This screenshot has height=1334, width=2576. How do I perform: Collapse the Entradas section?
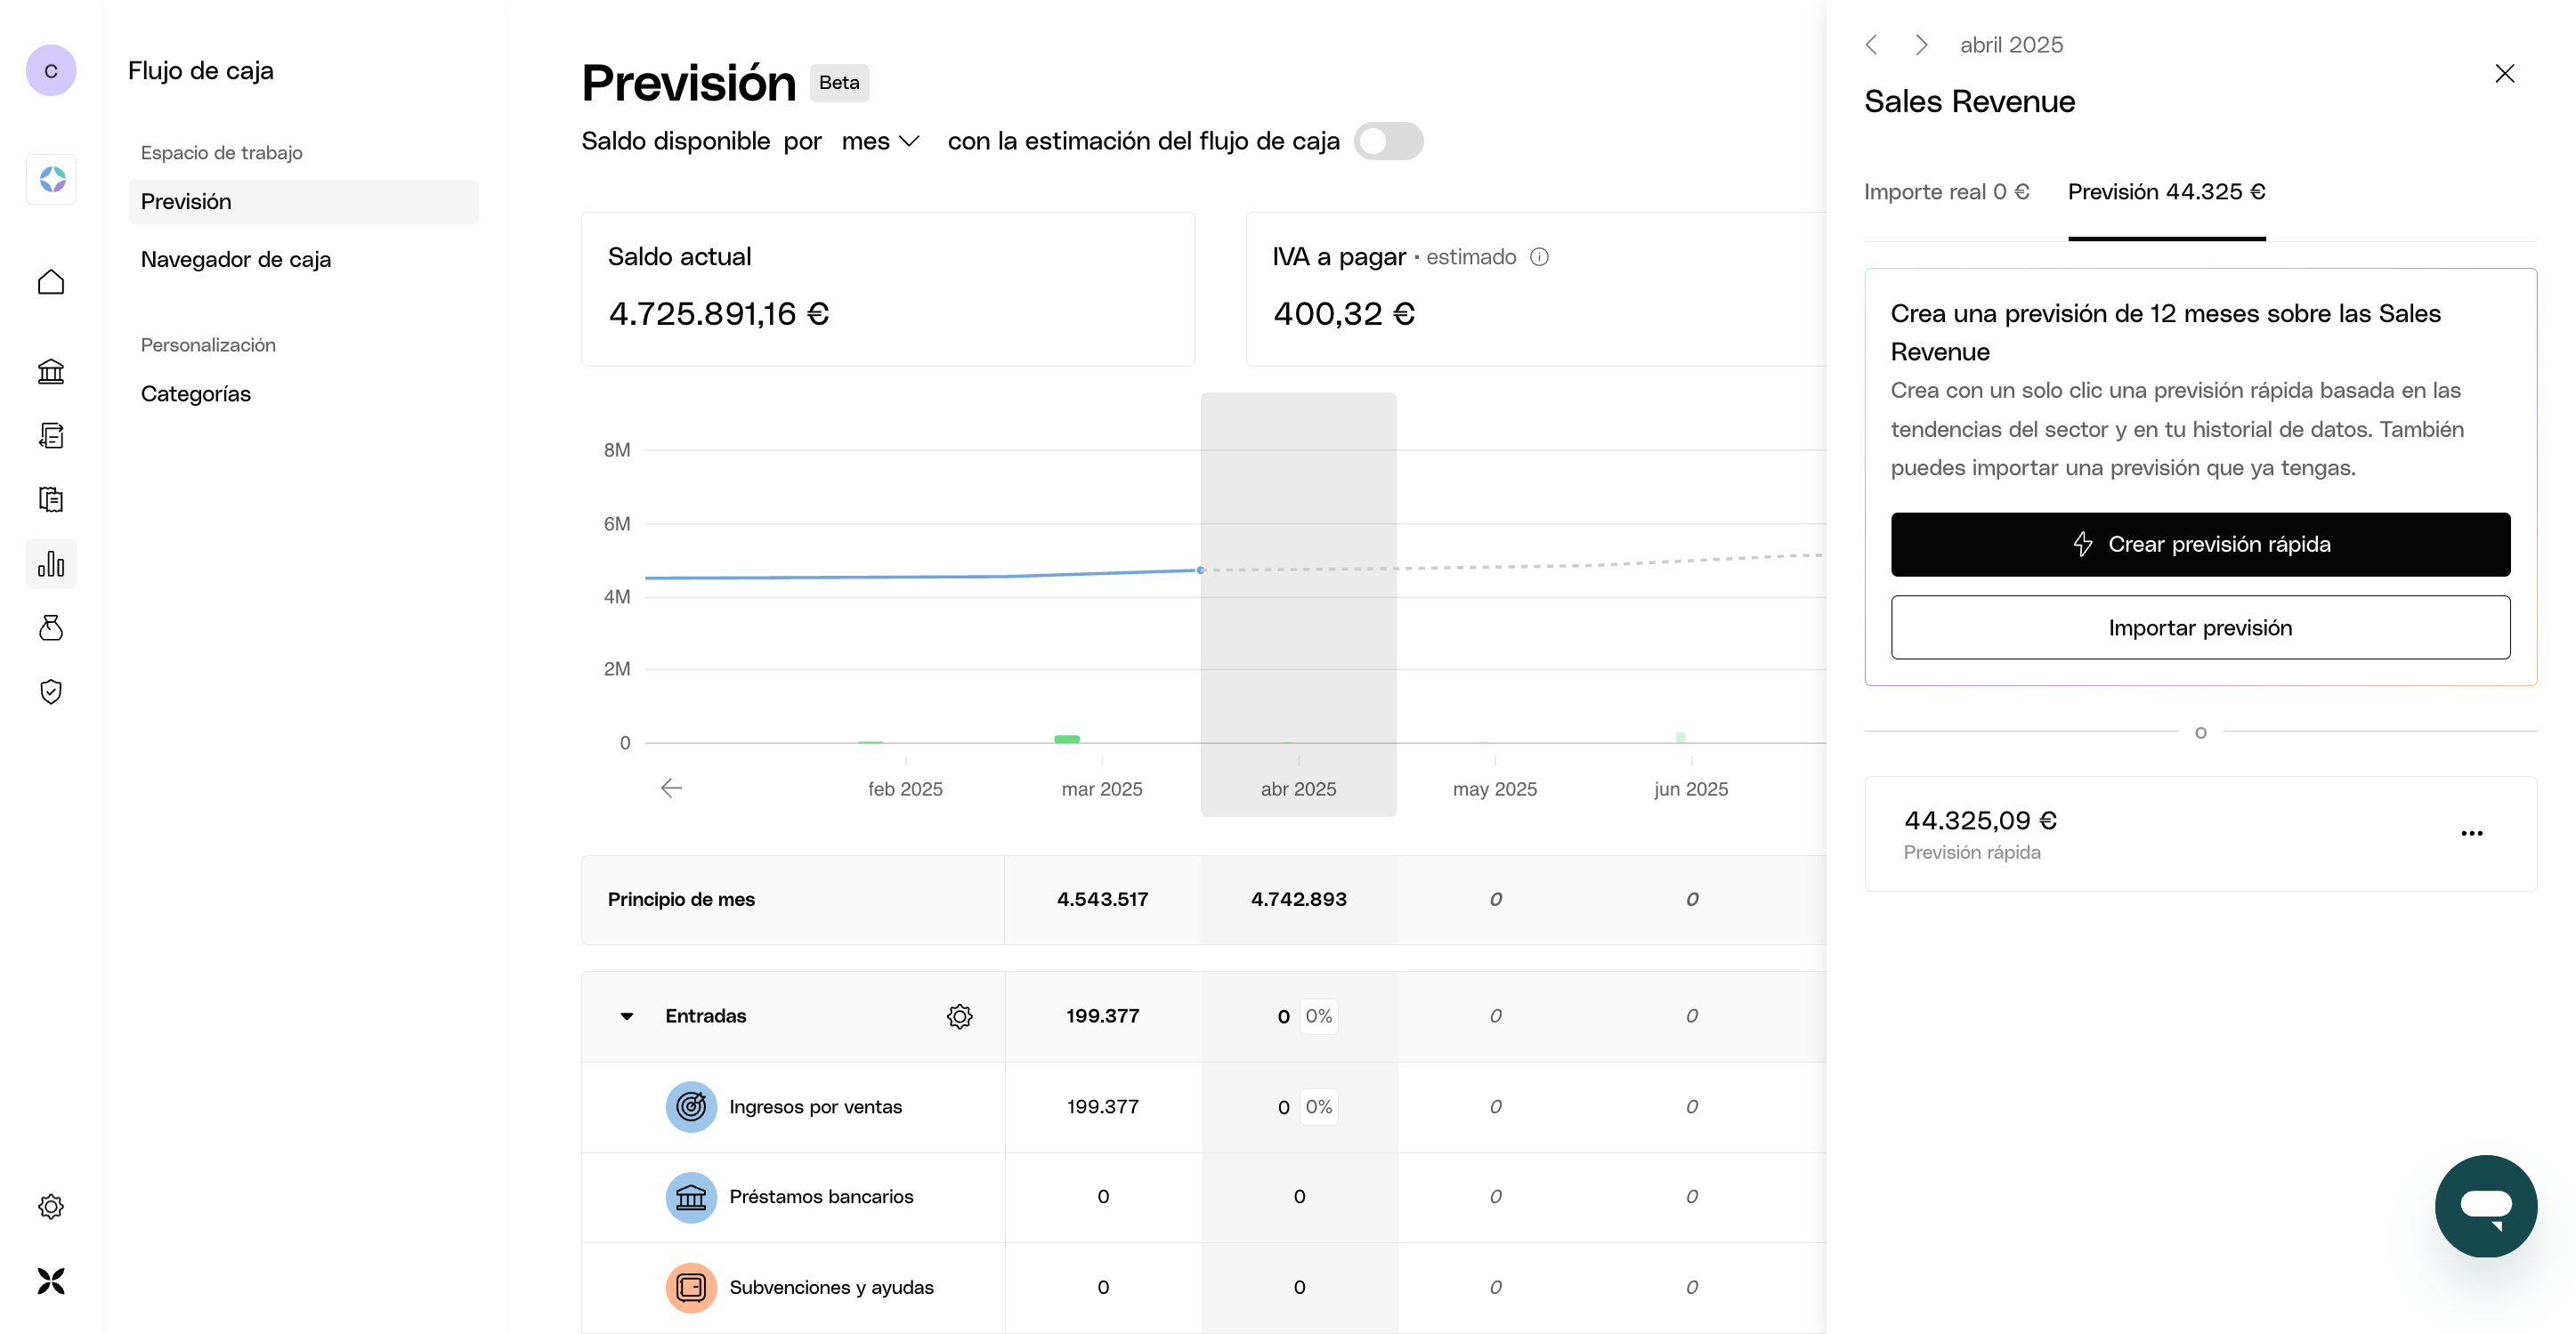coord(627,1016)
